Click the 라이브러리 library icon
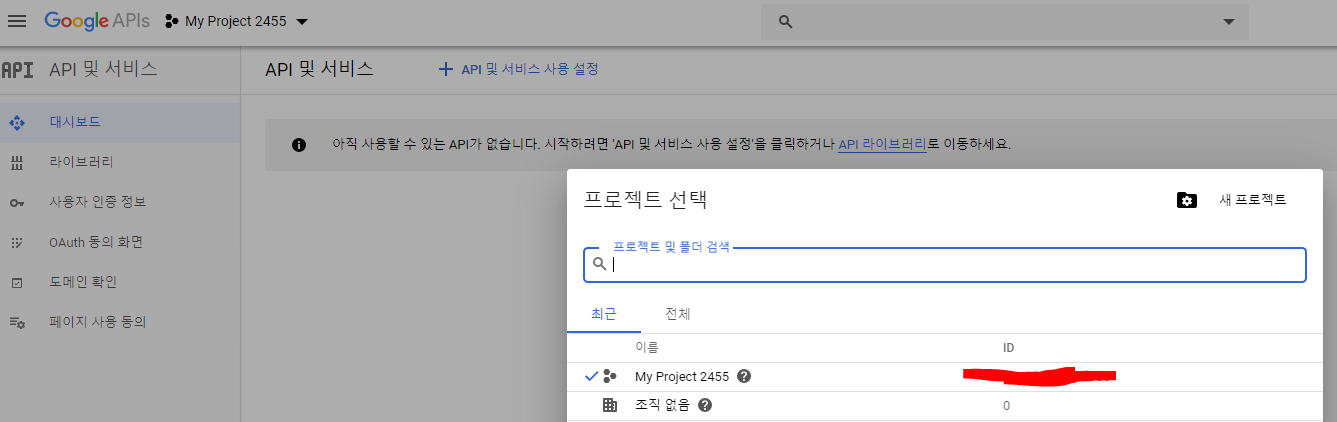This screenshot has height=422, width=1337. click(16, 162)
